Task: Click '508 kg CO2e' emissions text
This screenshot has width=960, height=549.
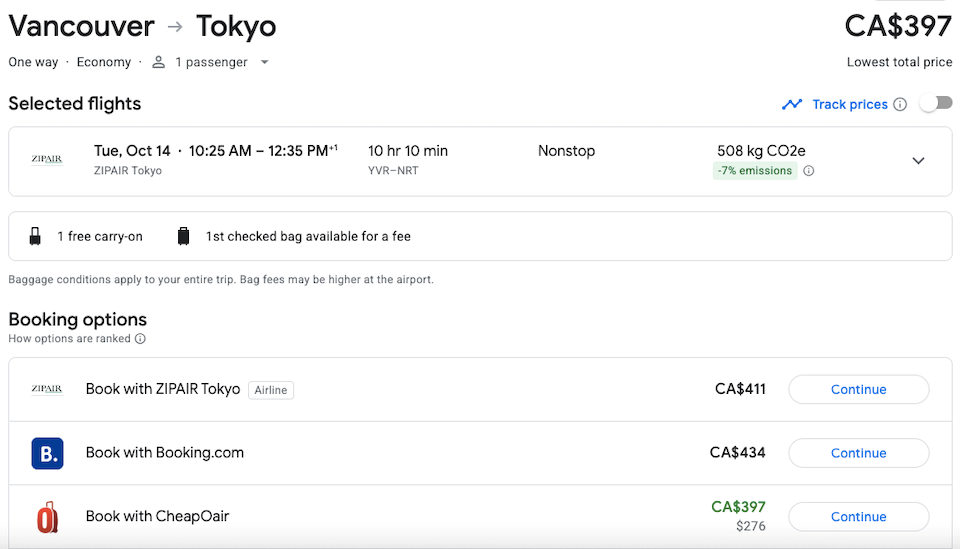Action: (761, 151)
